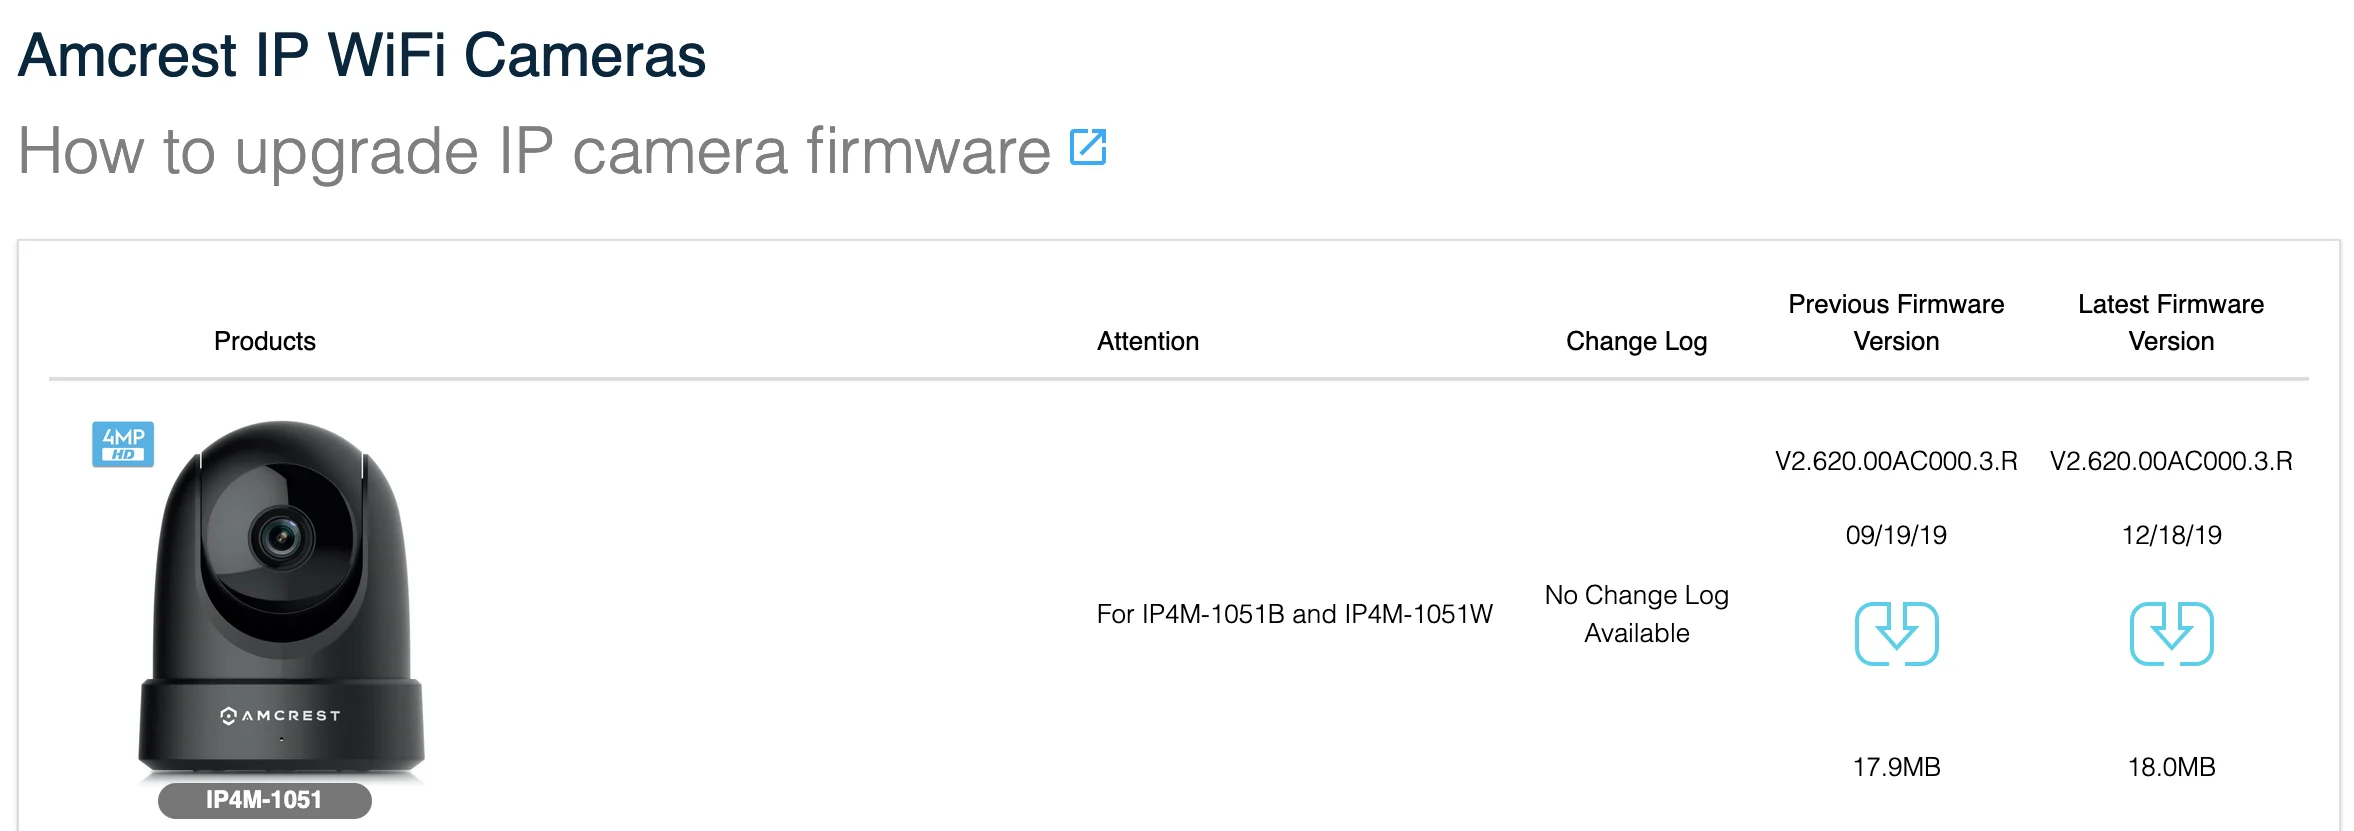Click the Latest Firmware Version header
2354x831 pixels.
click(2171, 322)
